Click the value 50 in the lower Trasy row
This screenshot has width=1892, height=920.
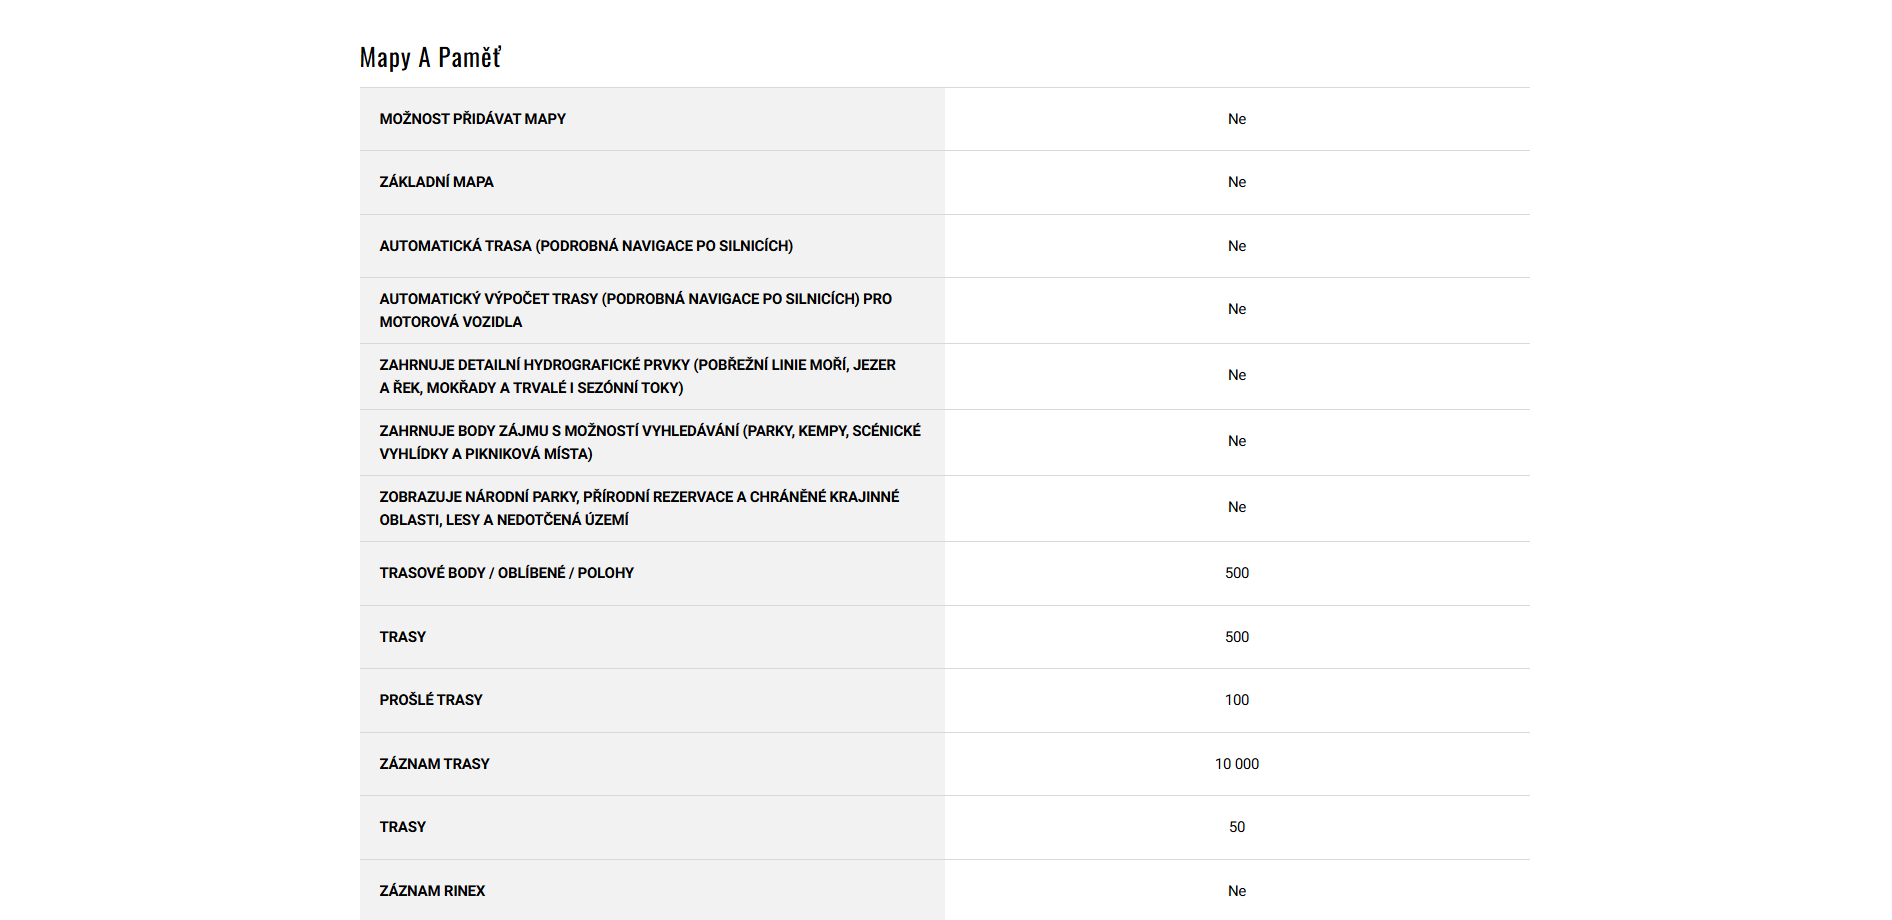pyautogui.click(x=1237, y=827)
